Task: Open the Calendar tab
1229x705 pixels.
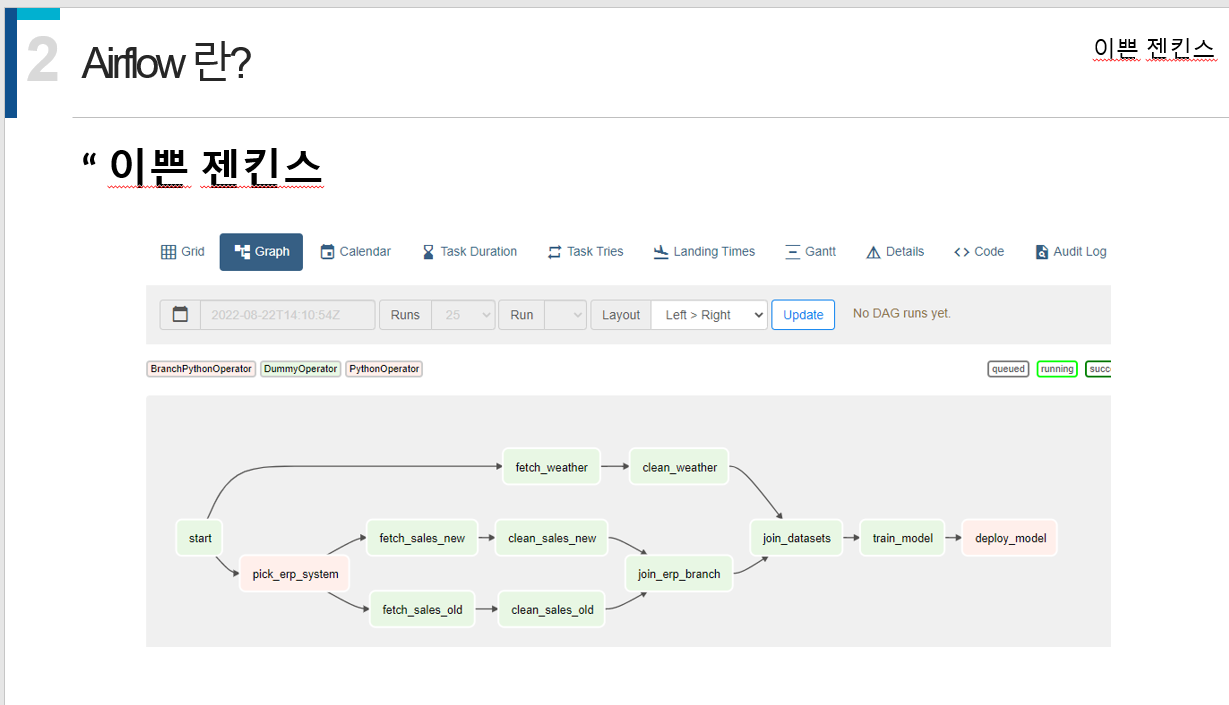Action: pyautogui.click(x=355, y=252)
